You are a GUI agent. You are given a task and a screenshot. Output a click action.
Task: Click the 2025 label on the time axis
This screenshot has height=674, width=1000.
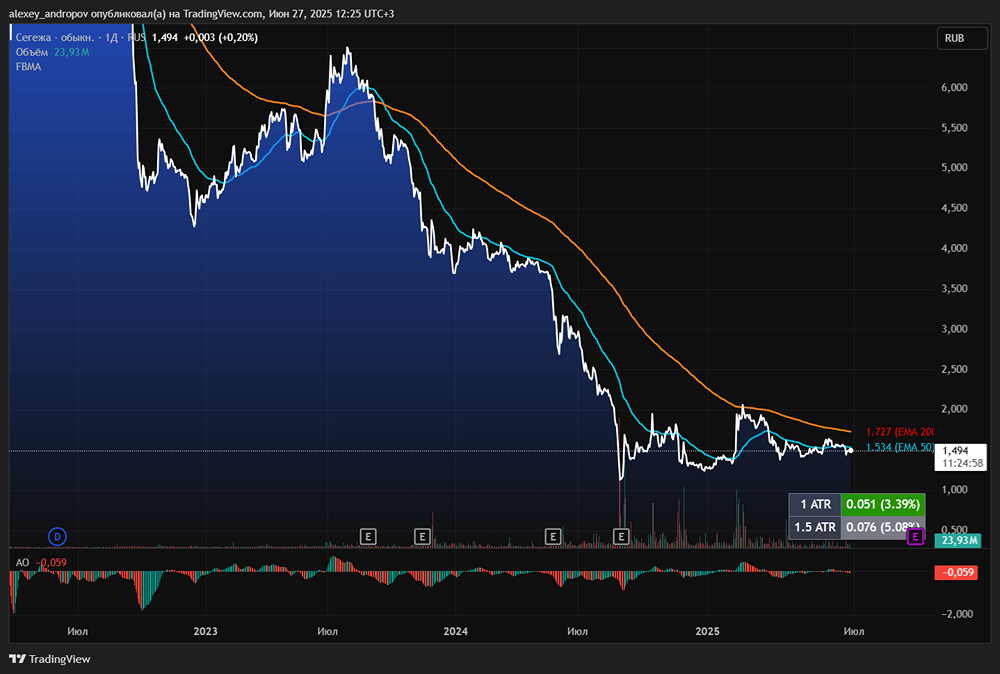point(707,631)
